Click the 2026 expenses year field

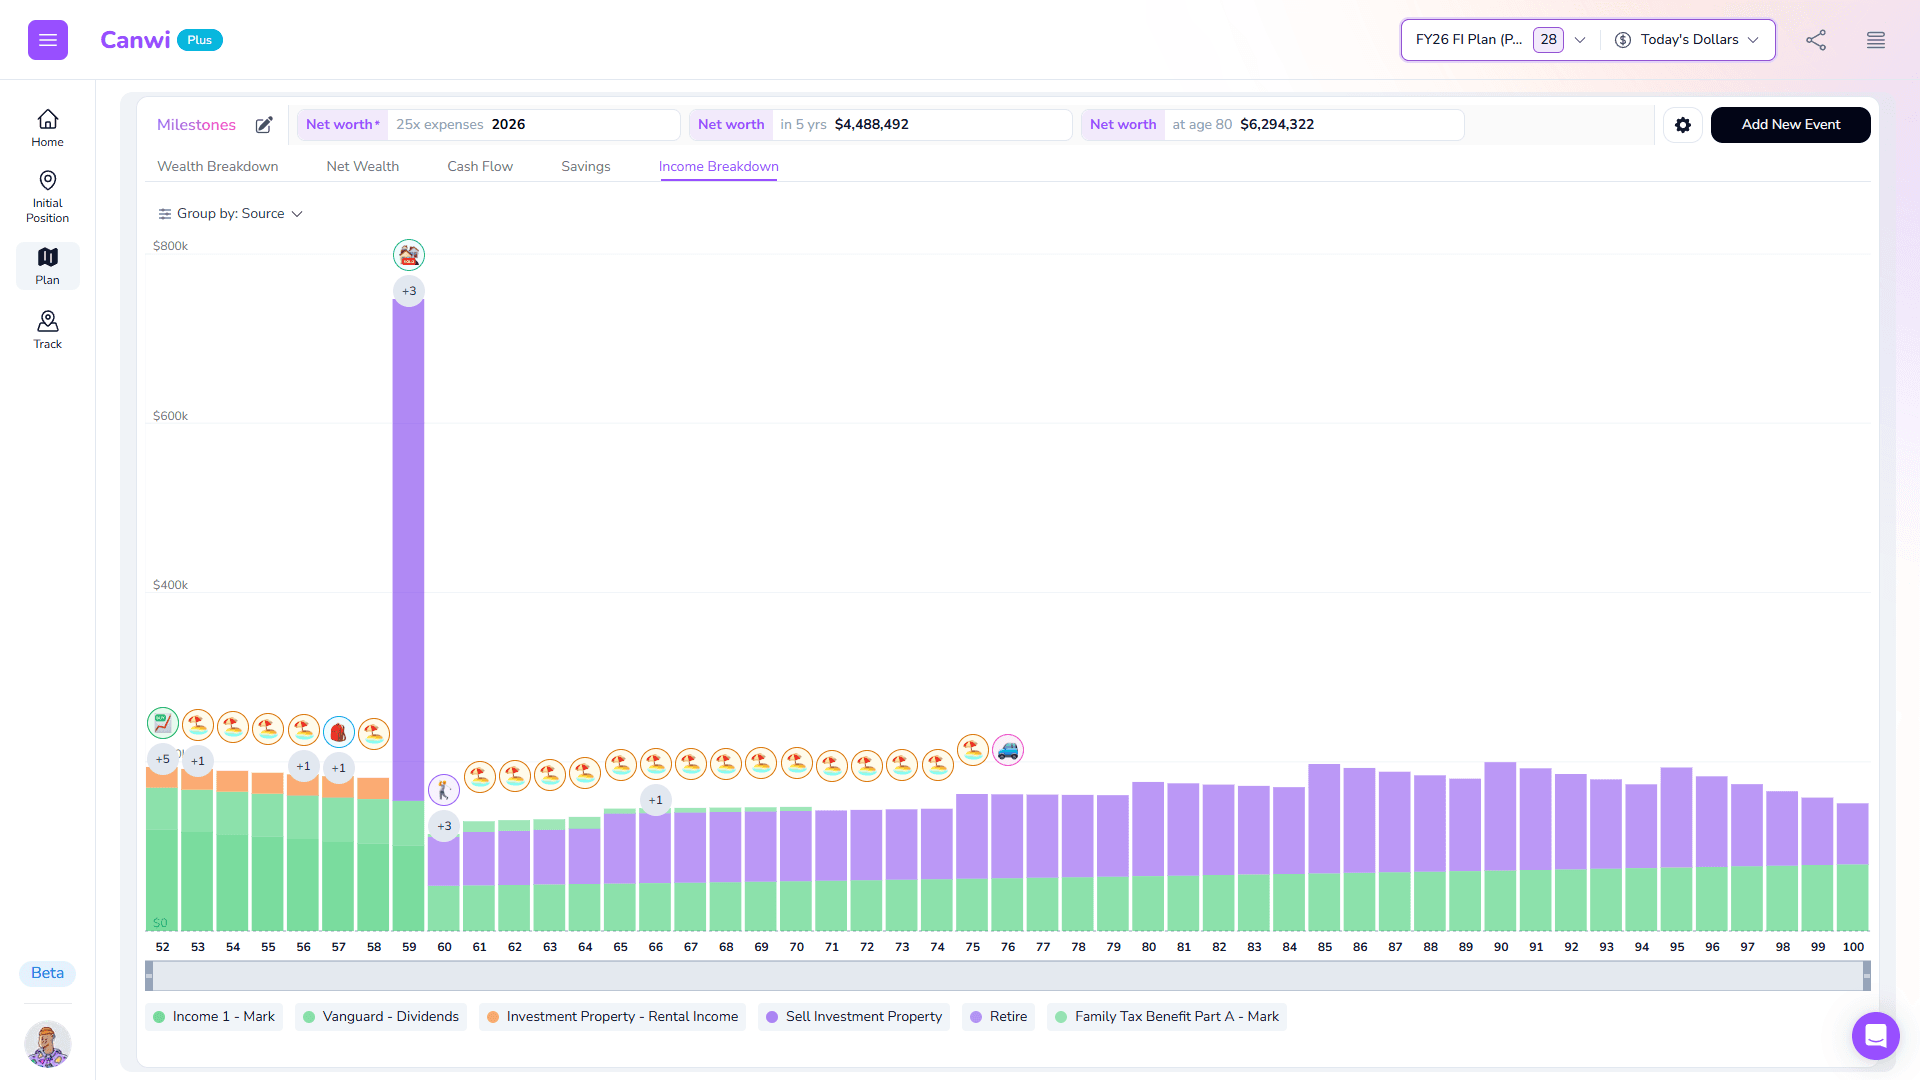[509, 124]
